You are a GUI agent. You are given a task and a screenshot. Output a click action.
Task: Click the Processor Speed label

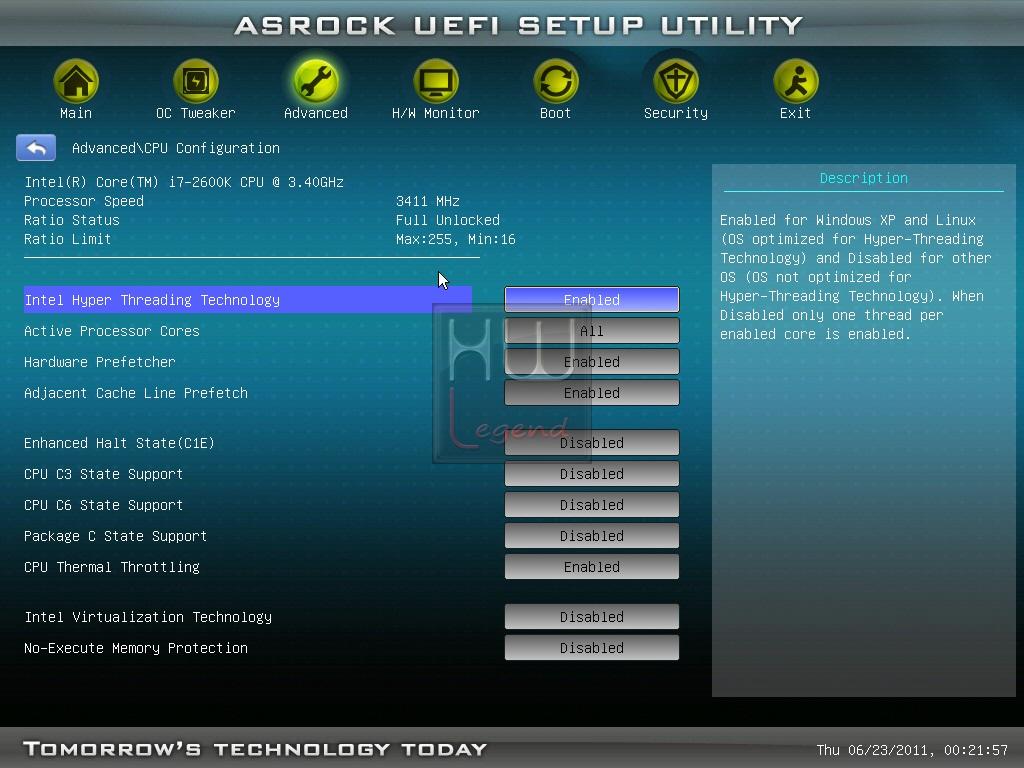tap(84, 201)
